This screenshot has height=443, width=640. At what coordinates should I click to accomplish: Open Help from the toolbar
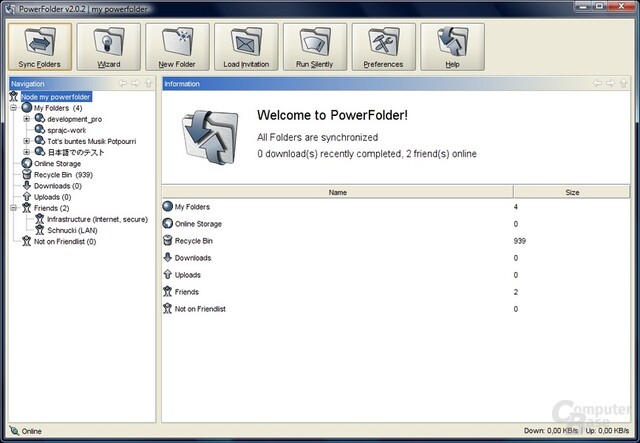pos(453,47)
